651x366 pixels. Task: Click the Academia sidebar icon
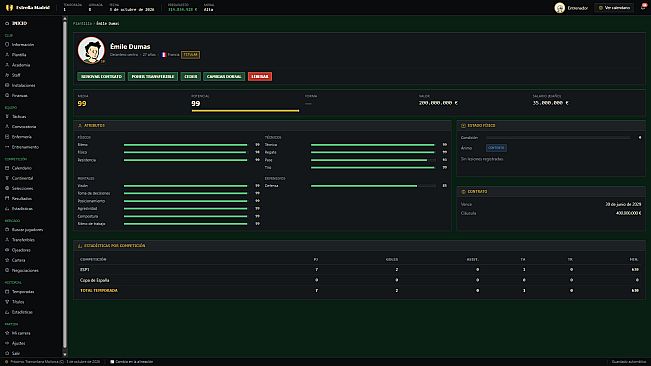point(7,65)
